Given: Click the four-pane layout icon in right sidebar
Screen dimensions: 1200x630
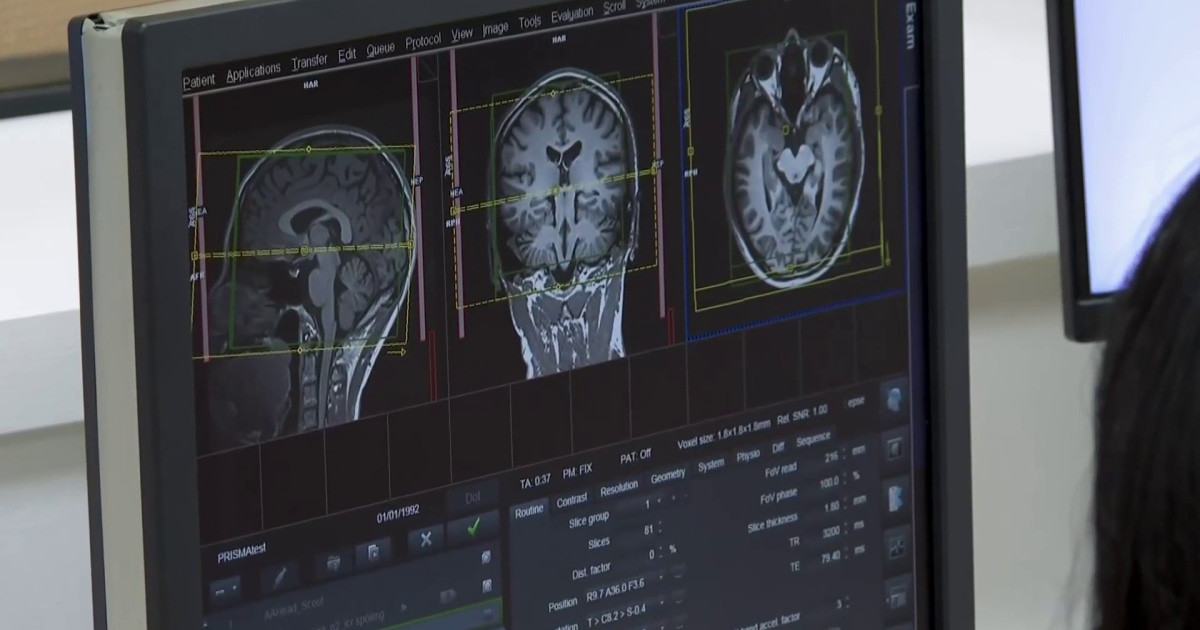Looking at the screenshot, I should coord(898,548).
